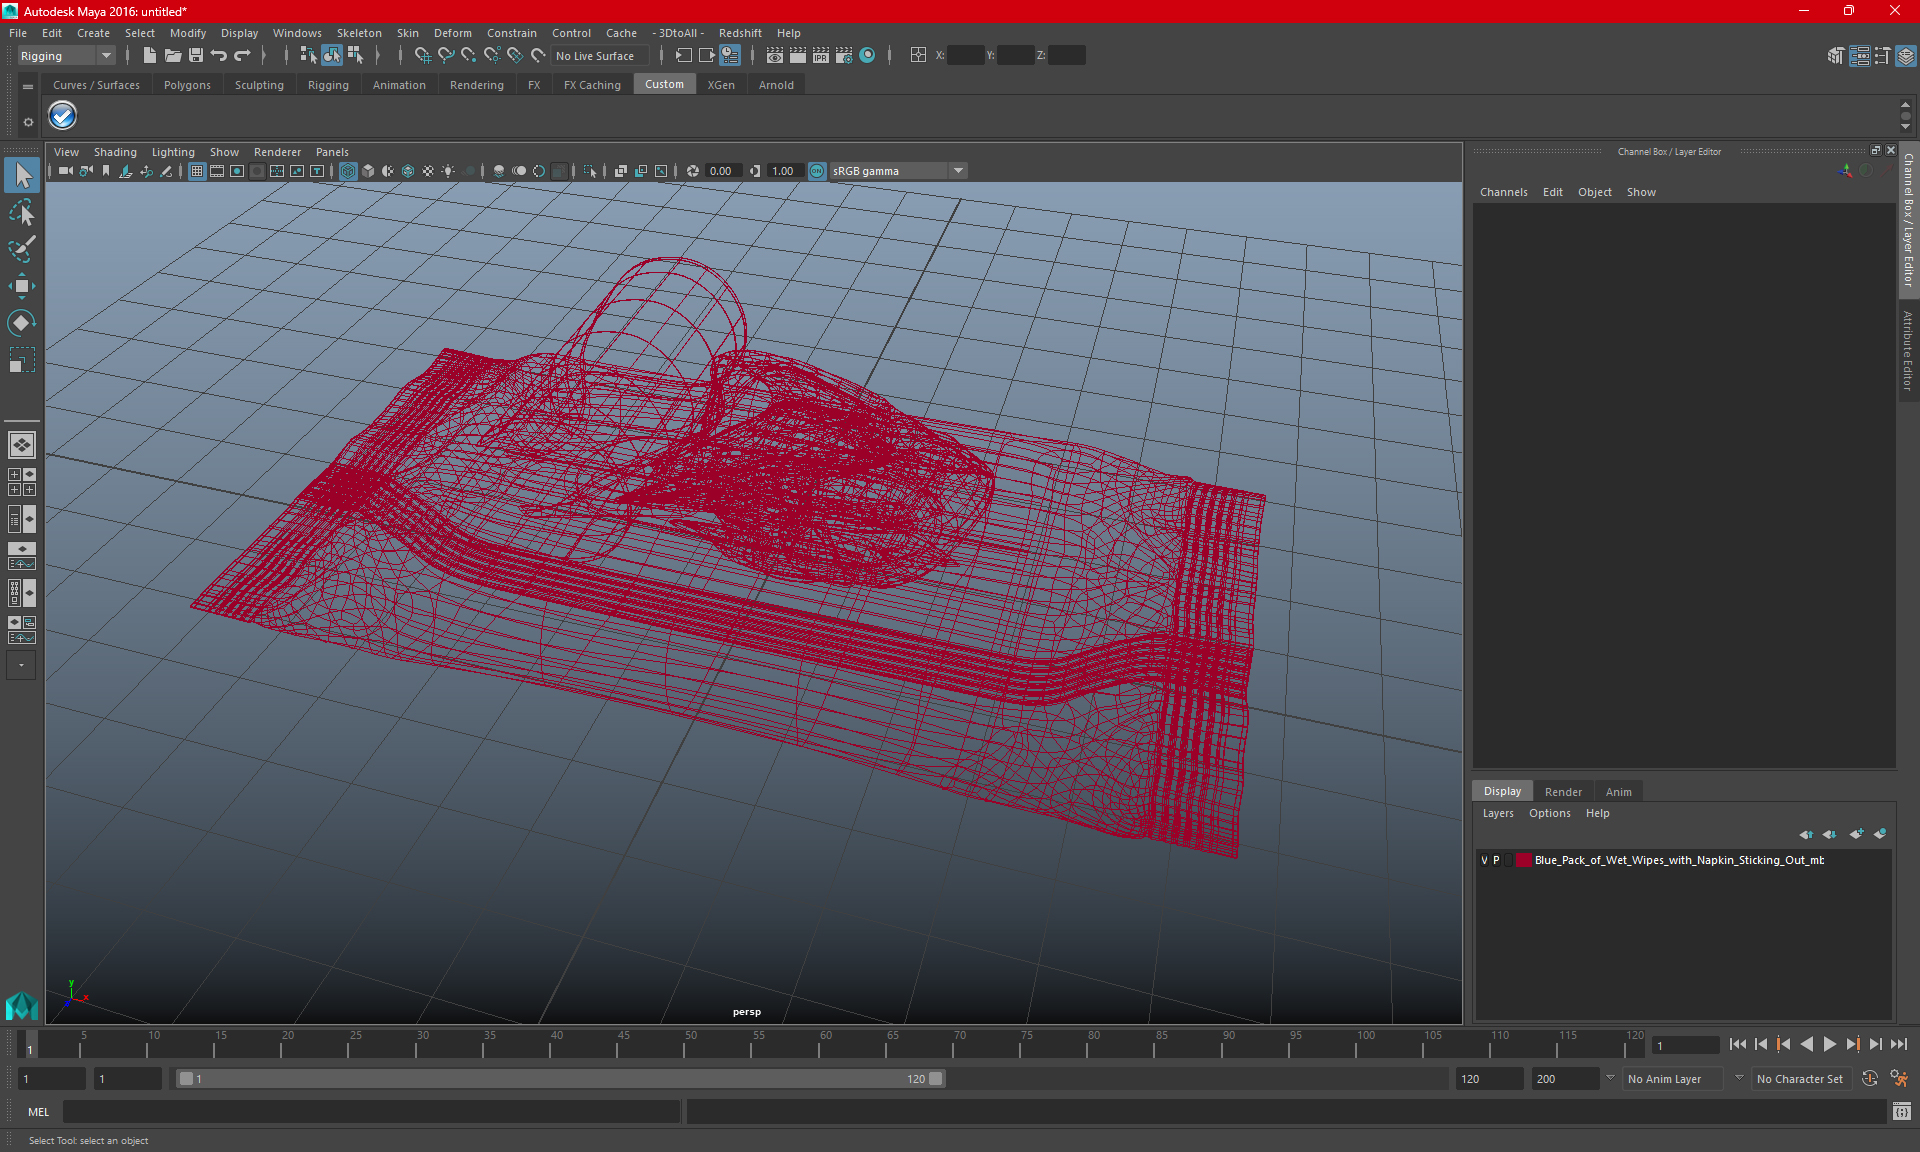Open the Channels menu in Channel Box
The height and width of the screenshot is (1152, 1920).
click(x=1503, y=192)
